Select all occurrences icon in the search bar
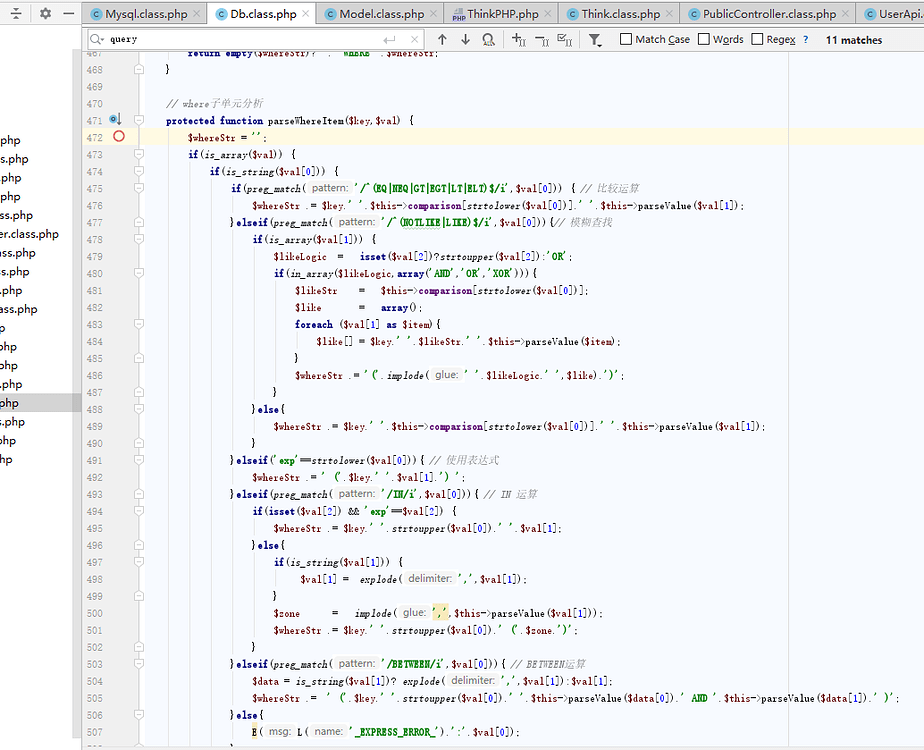Image resolution: width=924 pixels, height=750 pixels. pyautogui.click(x=565, y=39)
